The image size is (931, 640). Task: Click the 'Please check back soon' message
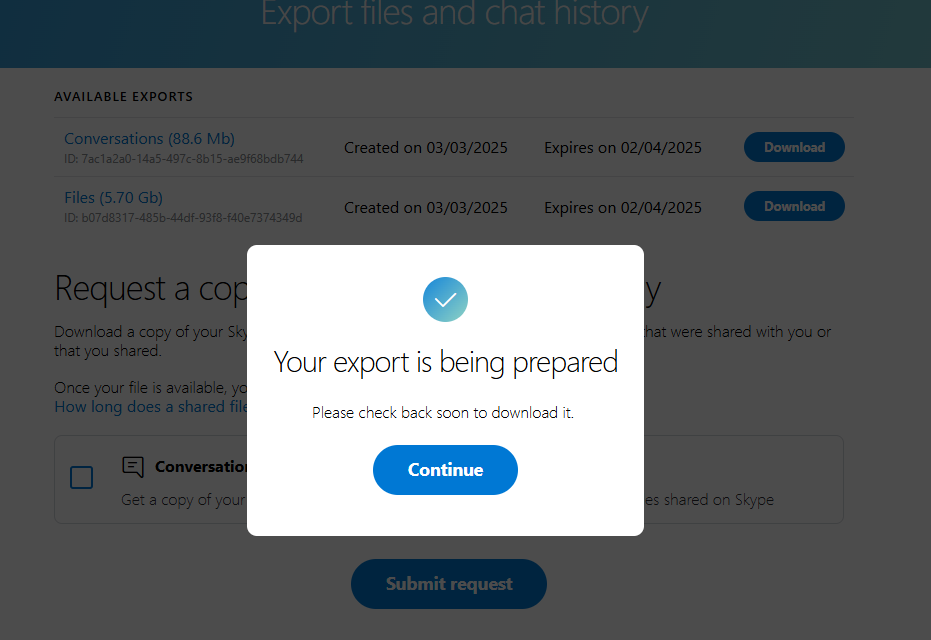point(443,413)
